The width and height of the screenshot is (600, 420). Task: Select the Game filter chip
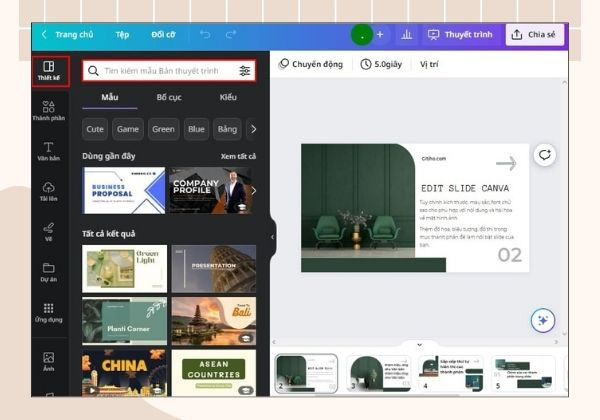click(128, 129)
